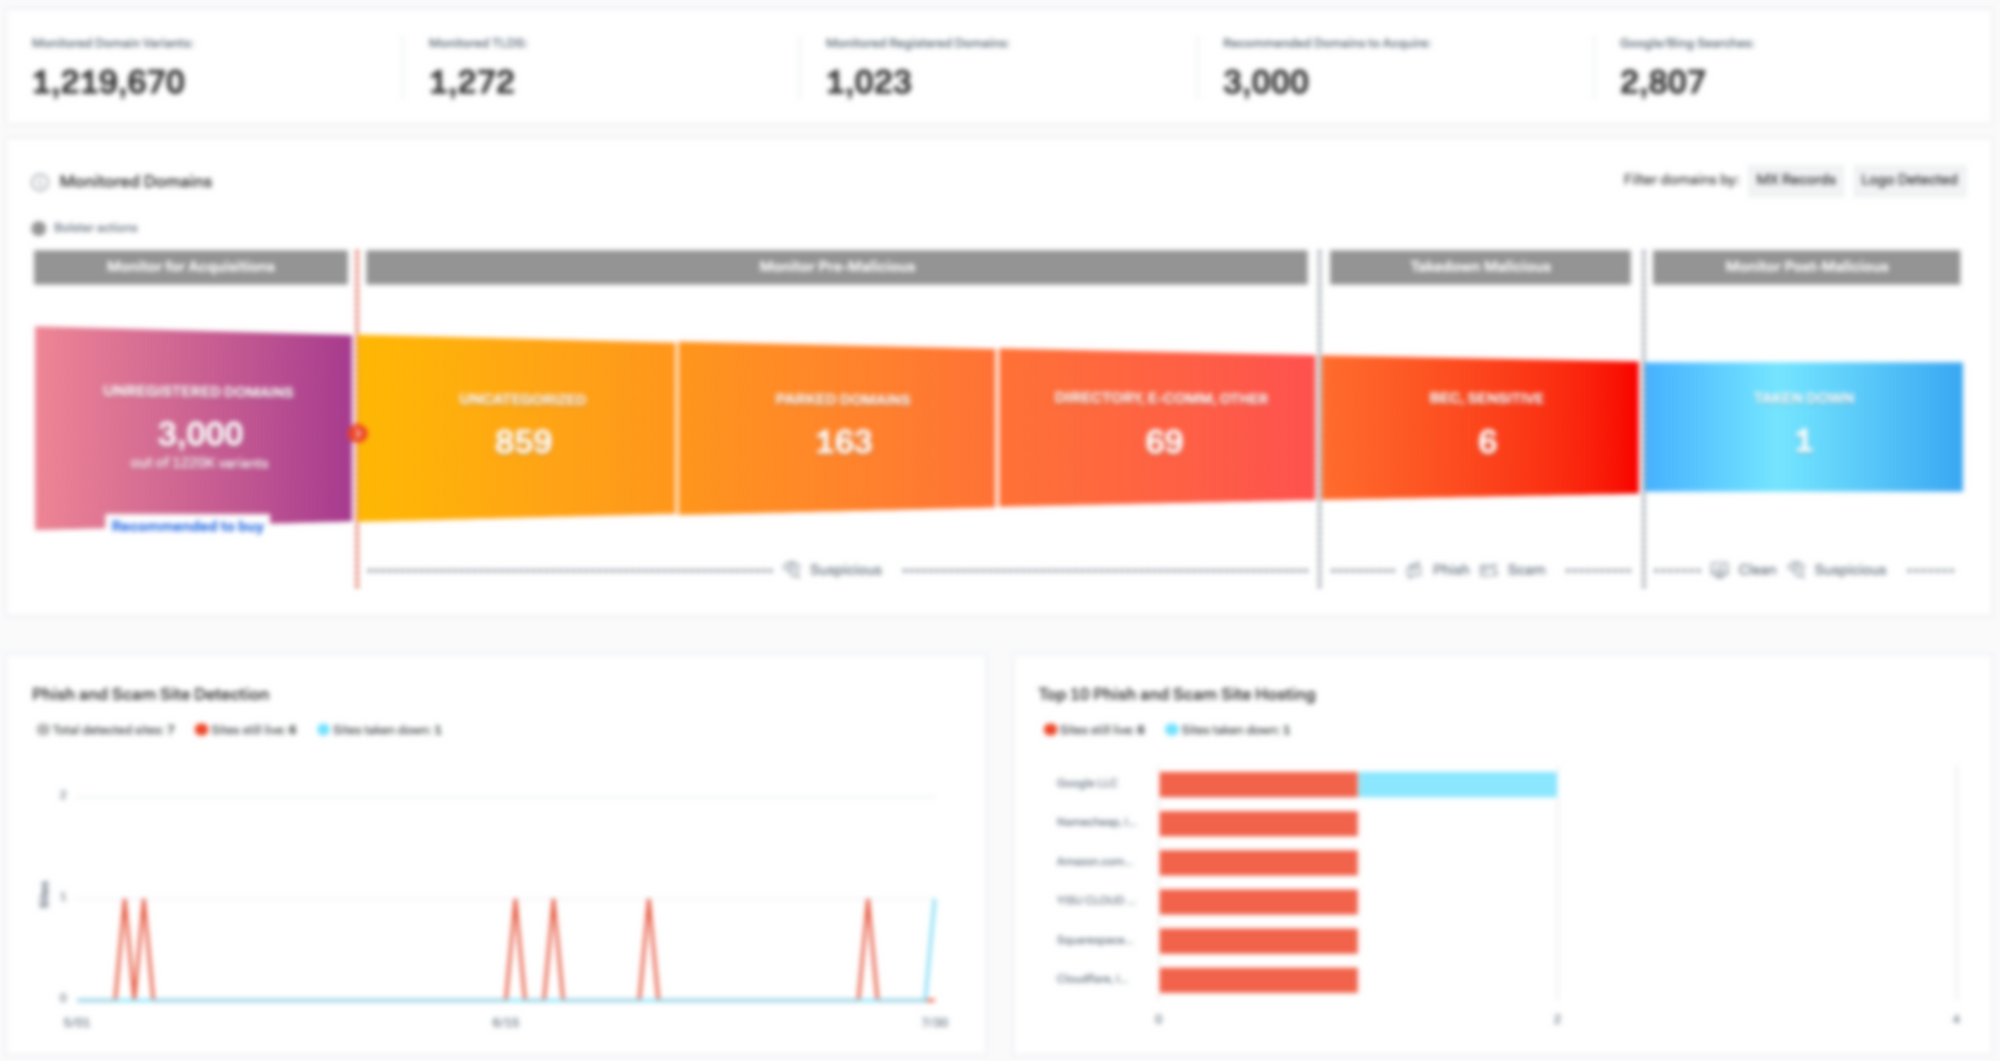This screenshot has width=2000, height=1061.
Task: Click the info icon beside Monitored Domains
Action: click(x=40, y=182)
